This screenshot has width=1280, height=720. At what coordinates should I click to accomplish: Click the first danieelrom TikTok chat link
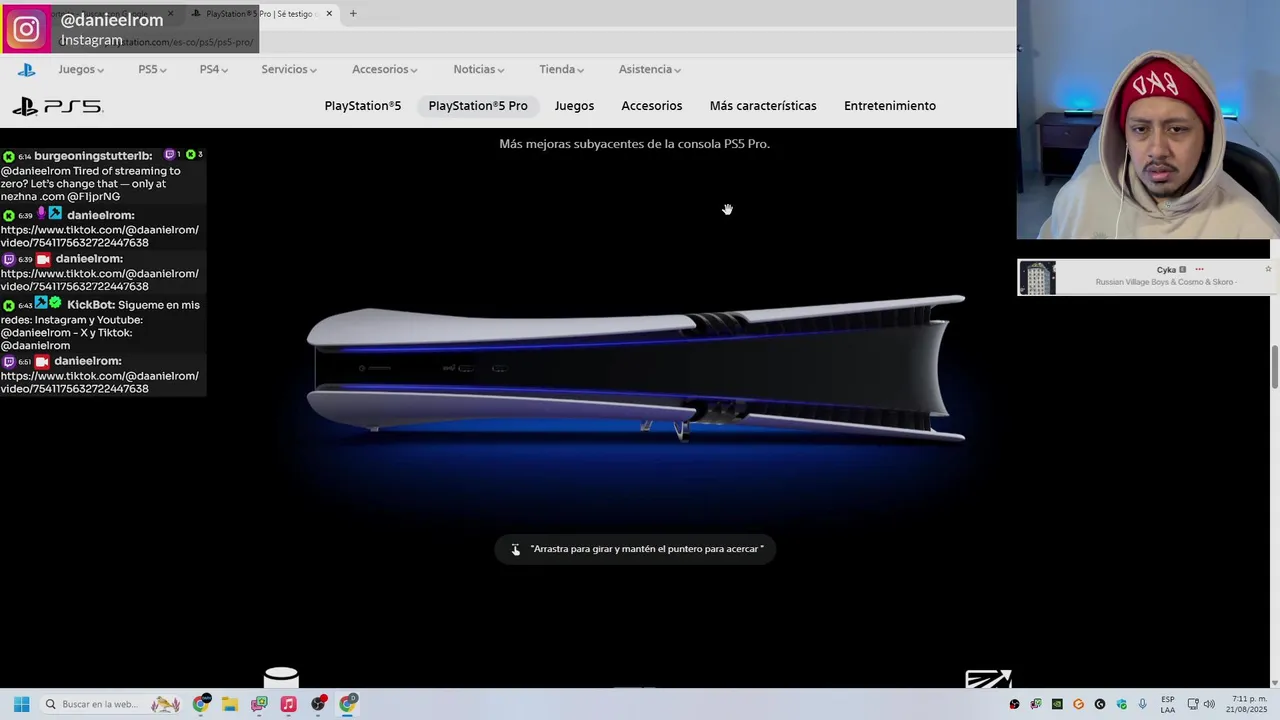tap(100, 236)
